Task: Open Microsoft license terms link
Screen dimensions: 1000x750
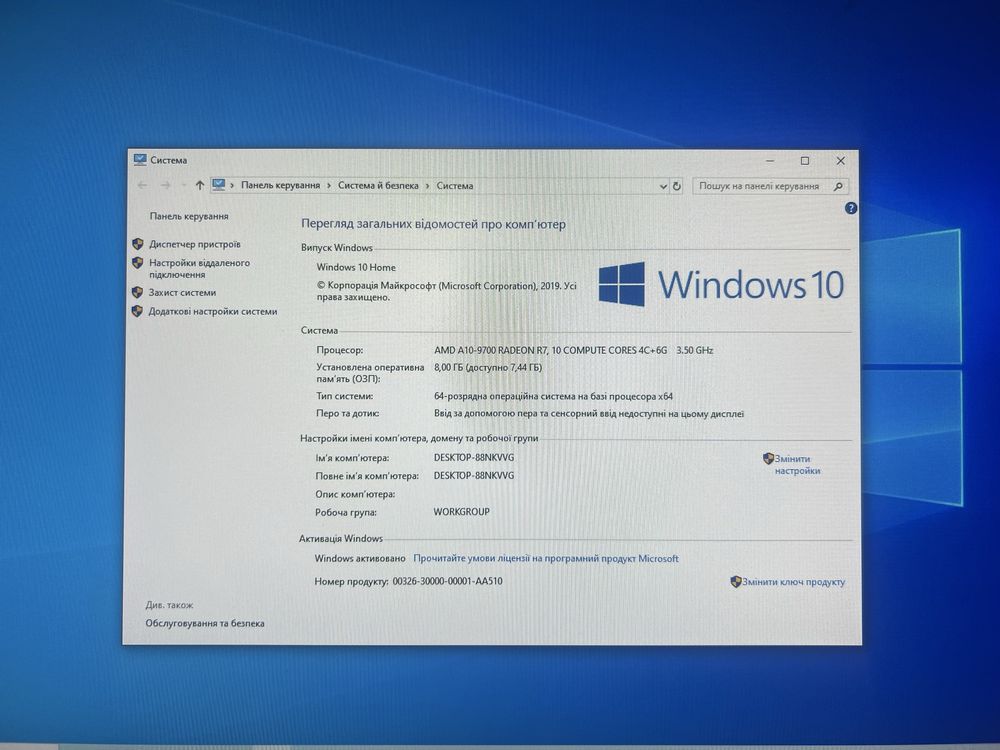Action: [546, 559]
